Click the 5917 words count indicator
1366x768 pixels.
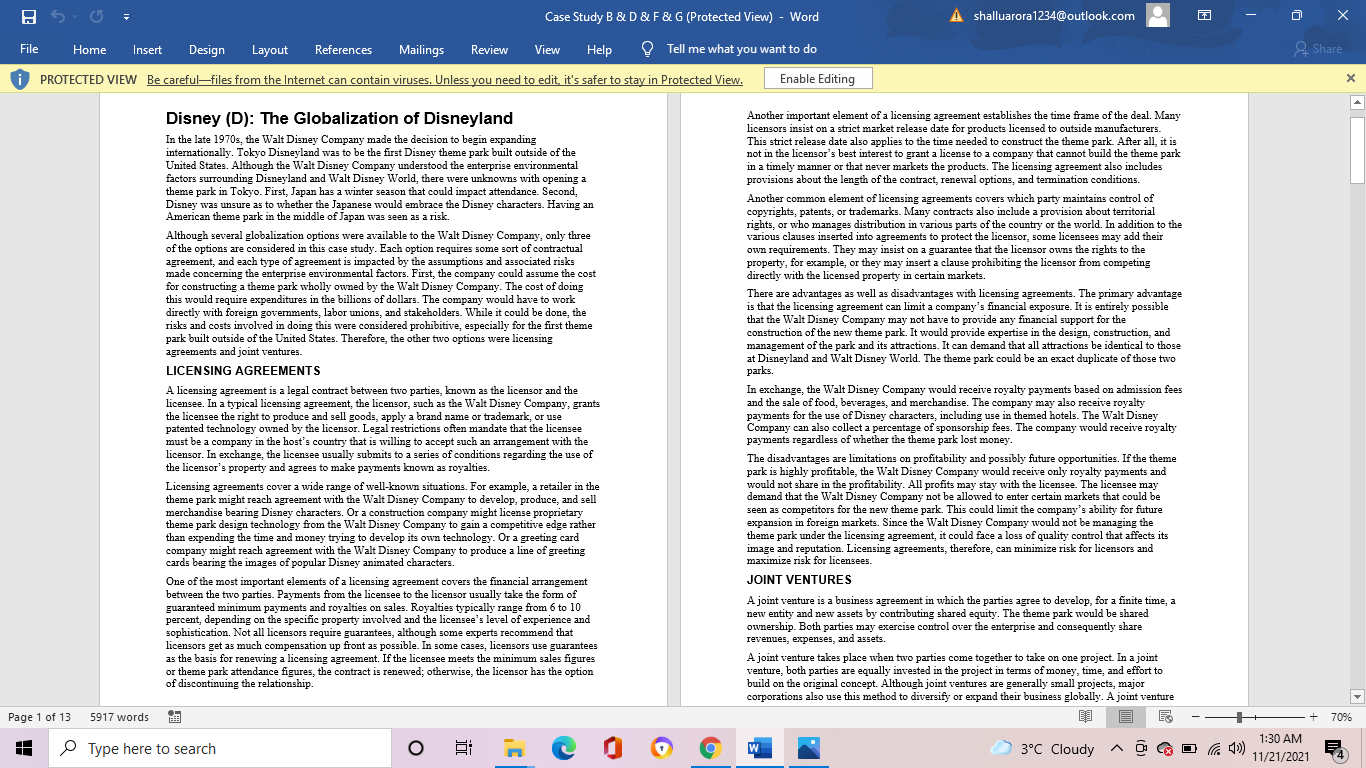pos(119,717)
